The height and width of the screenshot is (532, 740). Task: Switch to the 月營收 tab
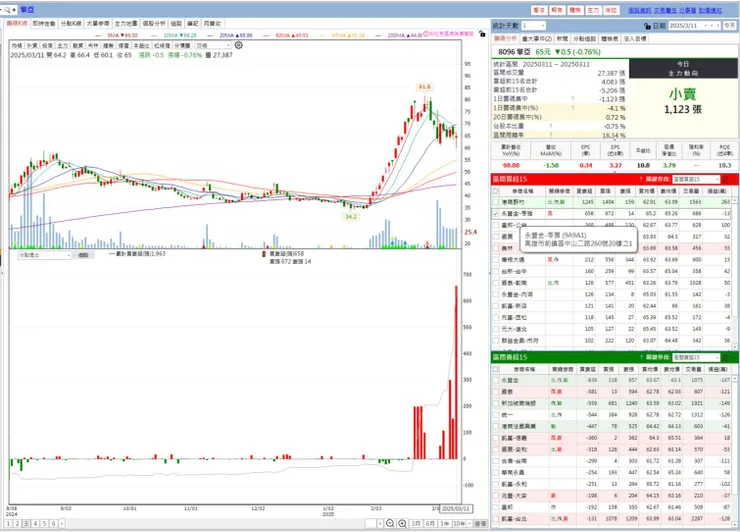click(211, 23)
